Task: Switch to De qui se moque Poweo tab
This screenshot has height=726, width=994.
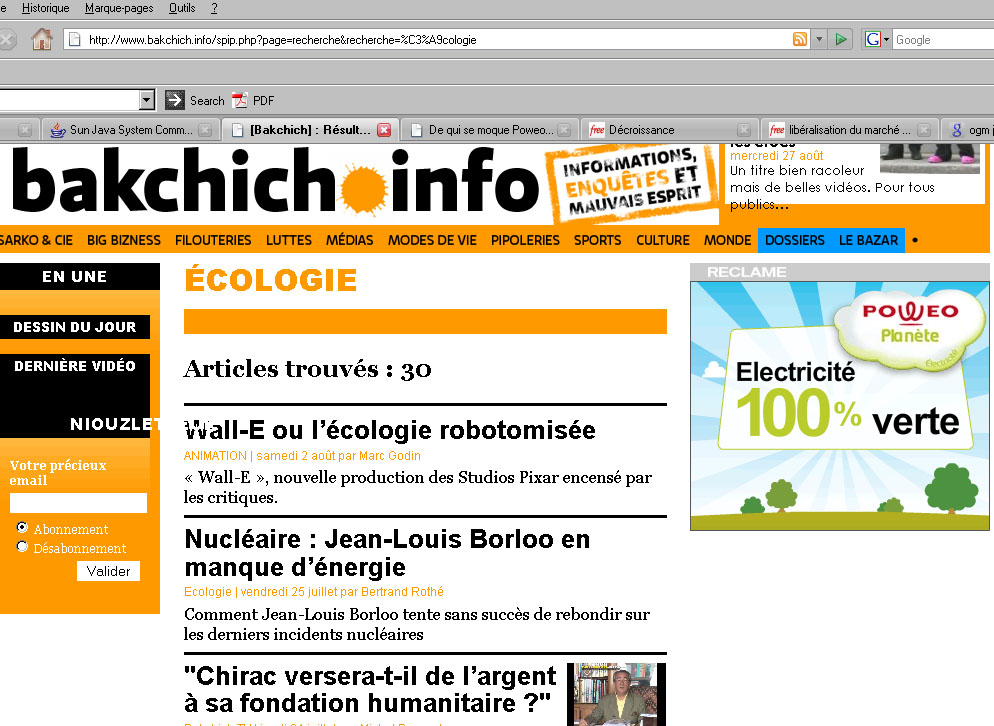Action: click(x=490, y=130)
